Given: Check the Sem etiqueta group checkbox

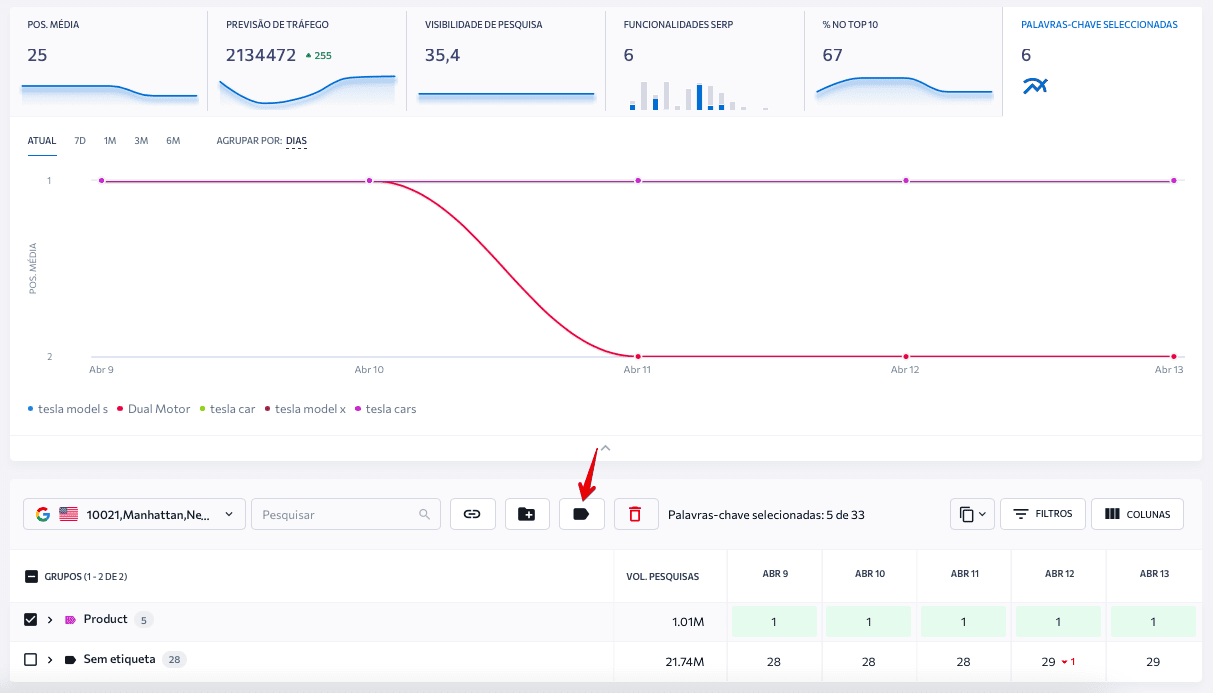Looking at the screenshot, I should click(31, 660).
